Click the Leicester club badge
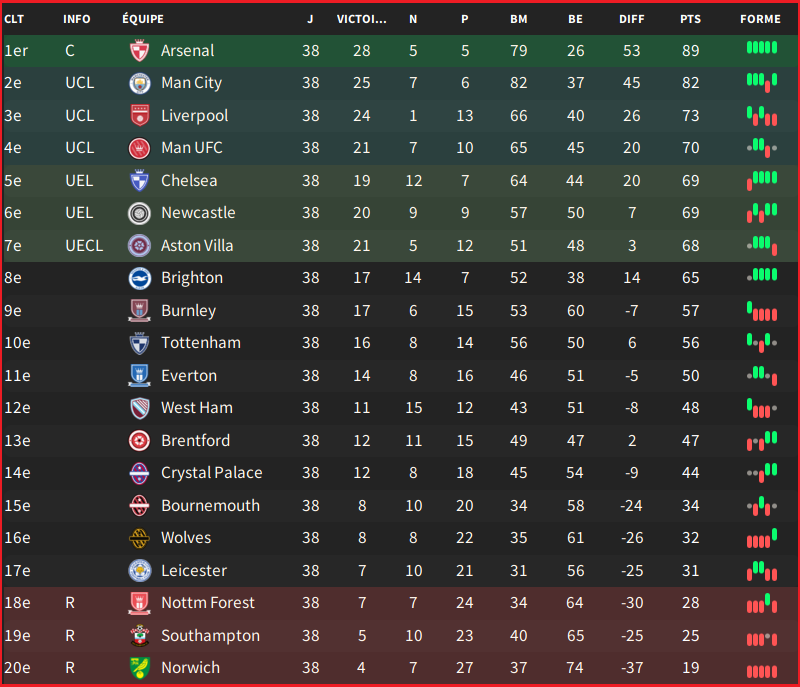Screen dimensions: 800x687 pos(139,570)
